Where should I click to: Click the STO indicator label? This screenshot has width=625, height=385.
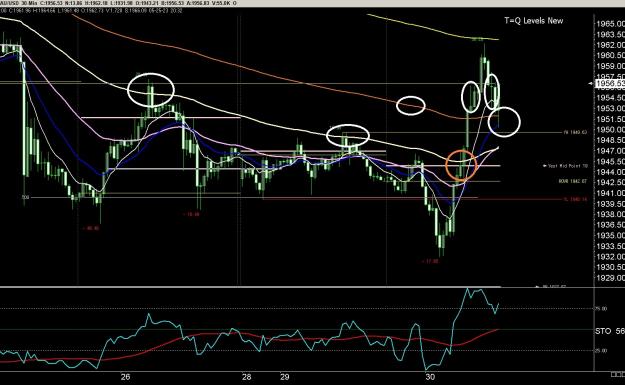click(610, 331)
